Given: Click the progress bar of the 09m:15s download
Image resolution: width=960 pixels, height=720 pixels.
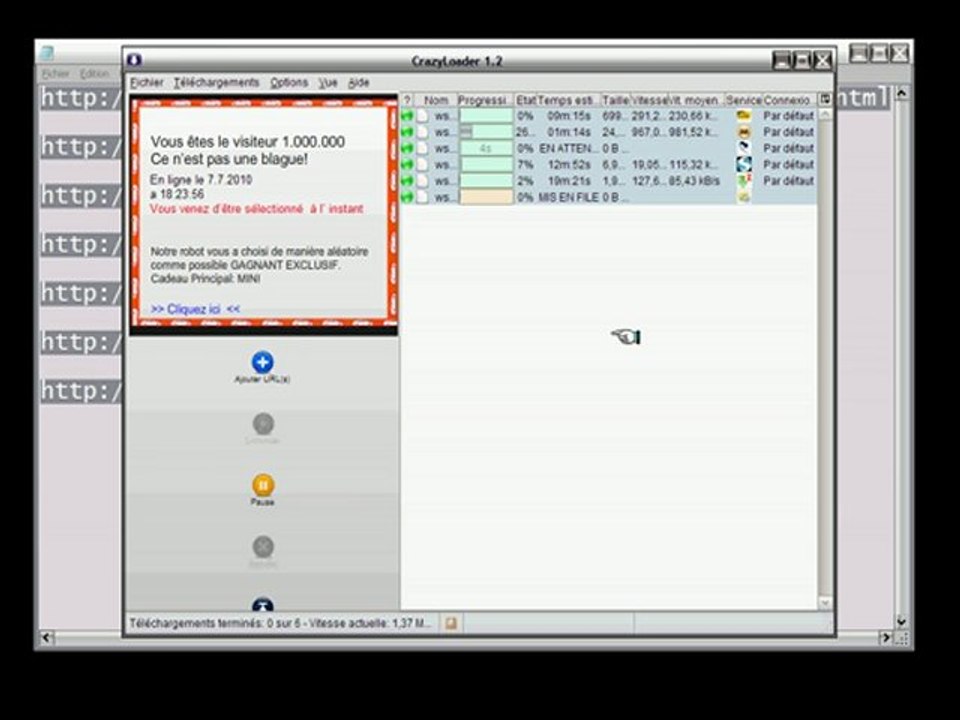Looking at the screenshot, I should click(x=486, y=116).
